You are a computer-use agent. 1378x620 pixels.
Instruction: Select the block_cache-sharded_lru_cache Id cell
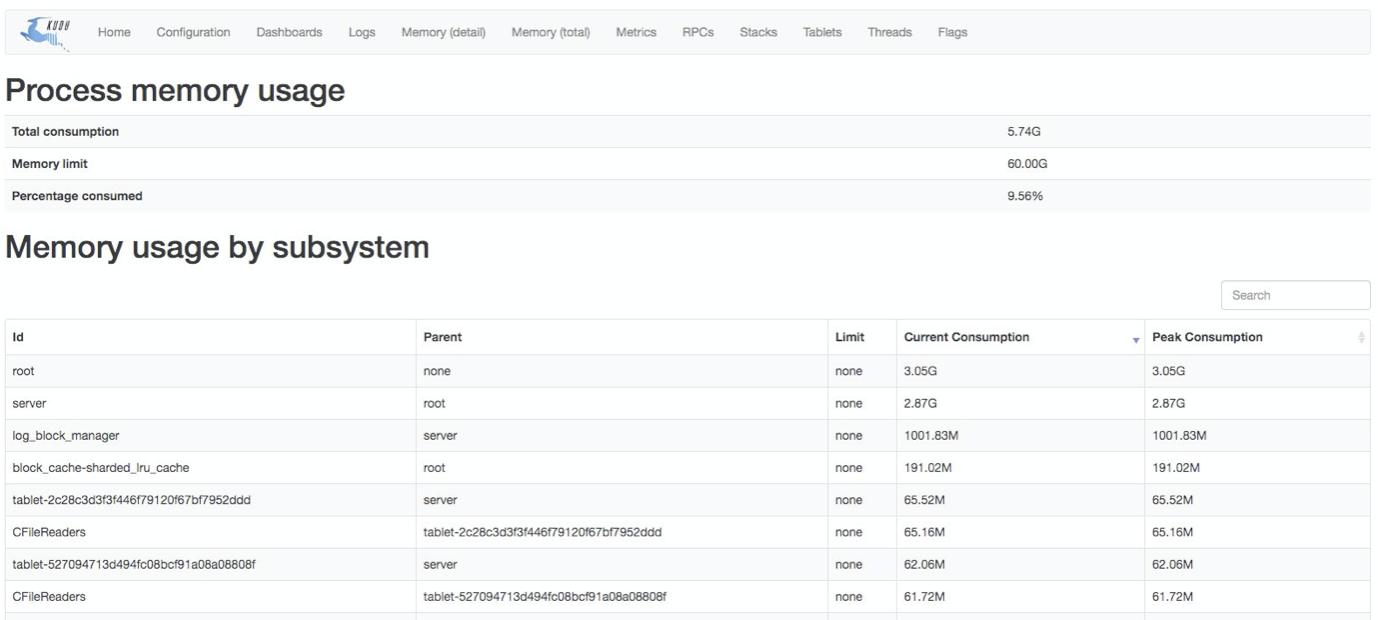click(x=211, y=468)
